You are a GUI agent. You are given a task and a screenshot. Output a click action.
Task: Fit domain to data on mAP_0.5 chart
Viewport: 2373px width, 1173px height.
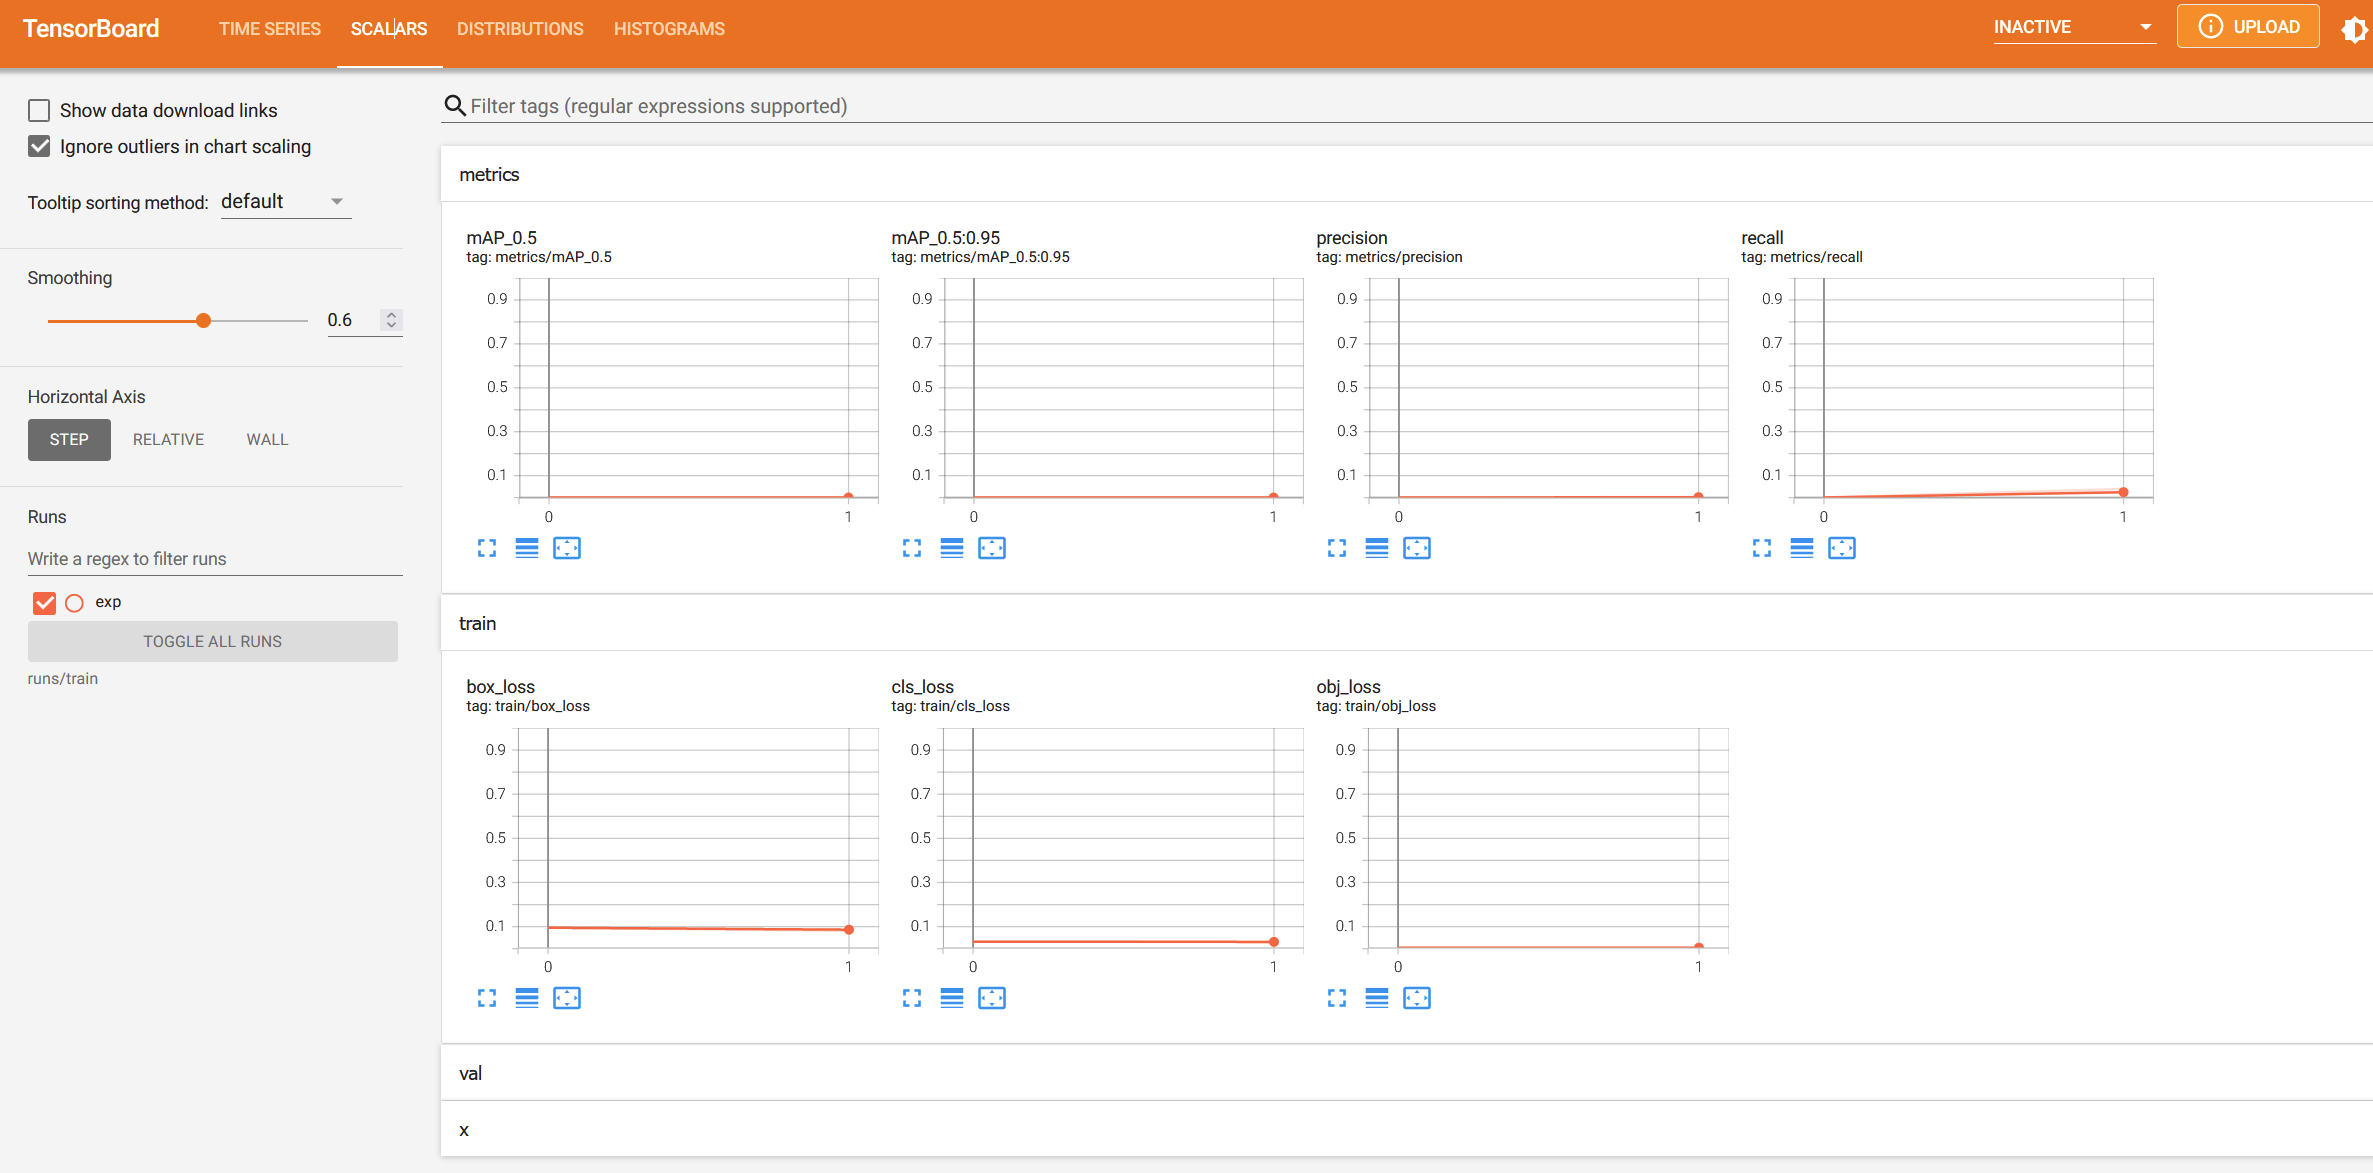coord(567,548)
